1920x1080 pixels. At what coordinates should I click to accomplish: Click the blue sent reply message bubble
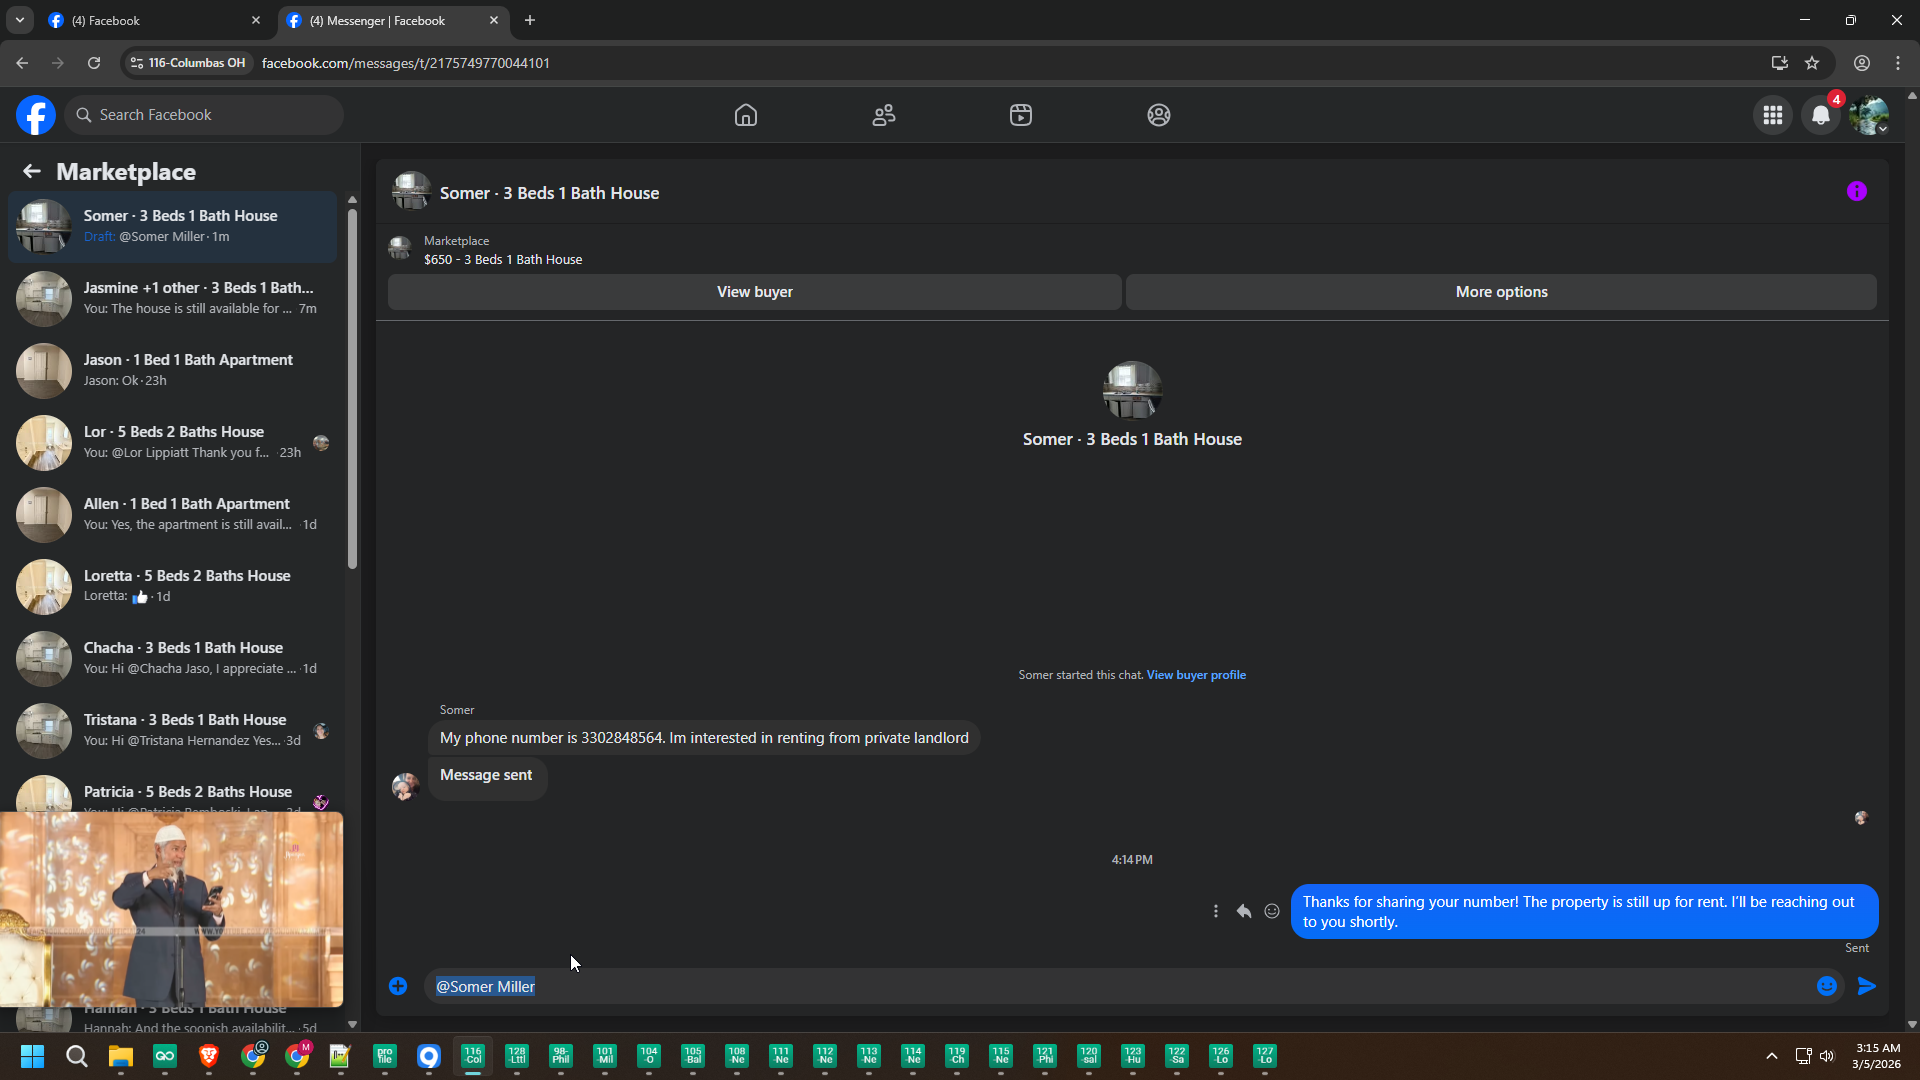(x=1584, y=912)
